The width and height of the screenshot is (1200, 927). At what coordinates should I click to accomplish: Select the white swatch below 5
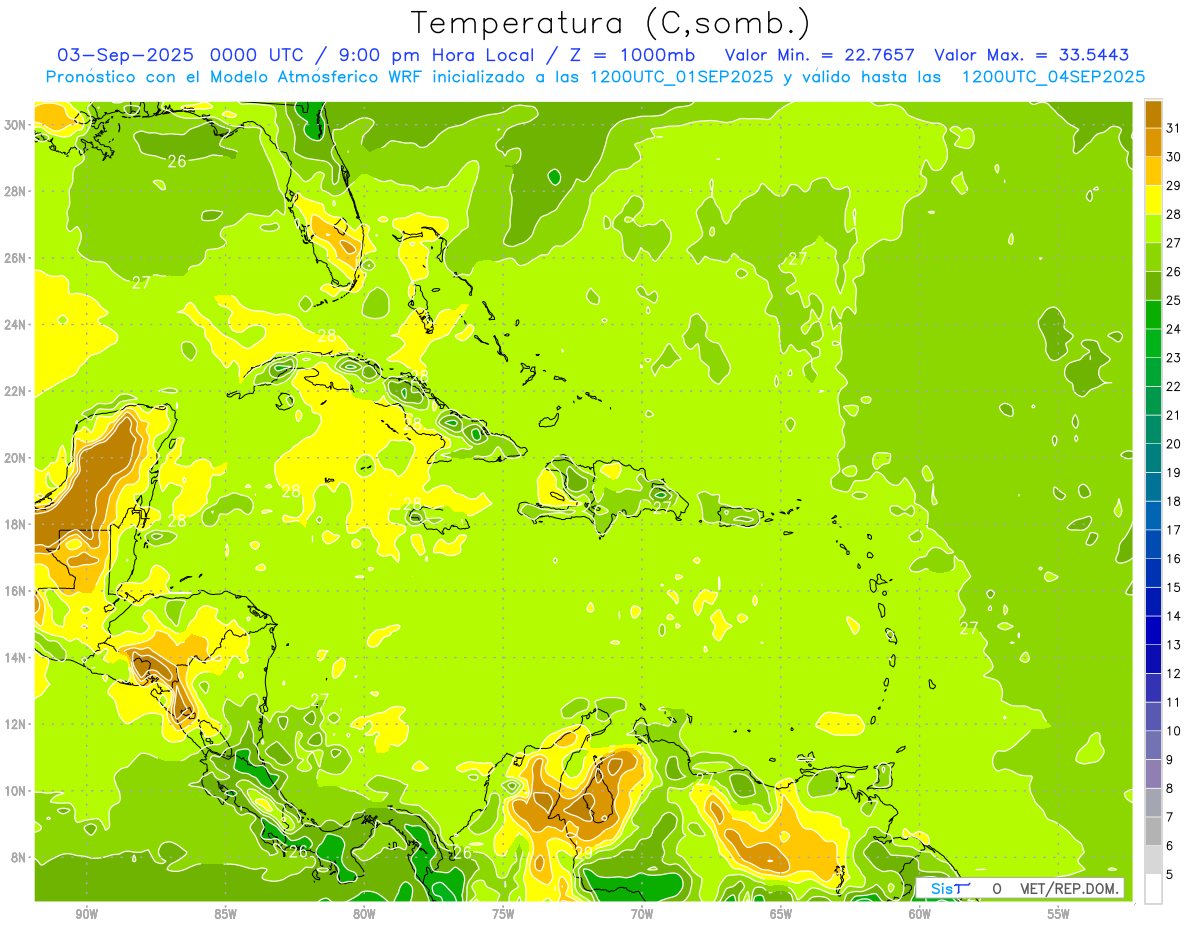click(1153, 889)
